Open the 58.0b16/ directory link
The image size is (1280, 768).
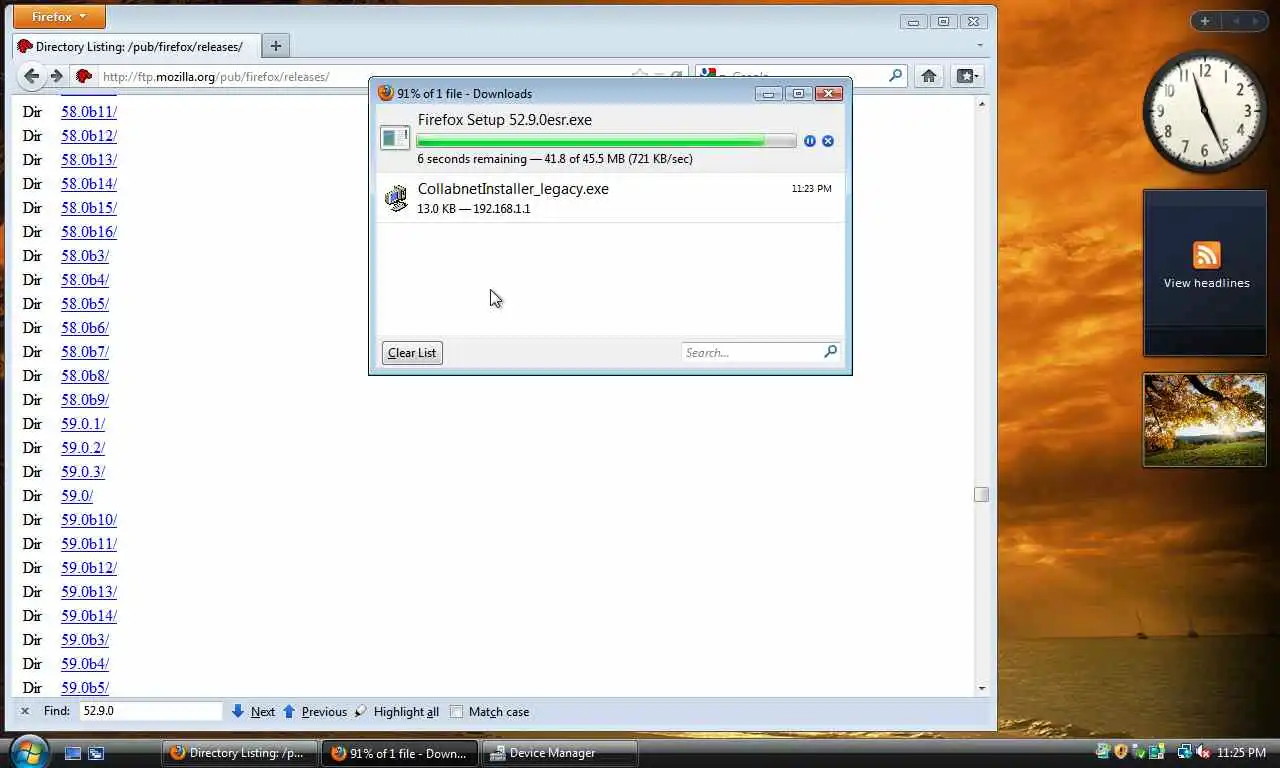(89, 232)
